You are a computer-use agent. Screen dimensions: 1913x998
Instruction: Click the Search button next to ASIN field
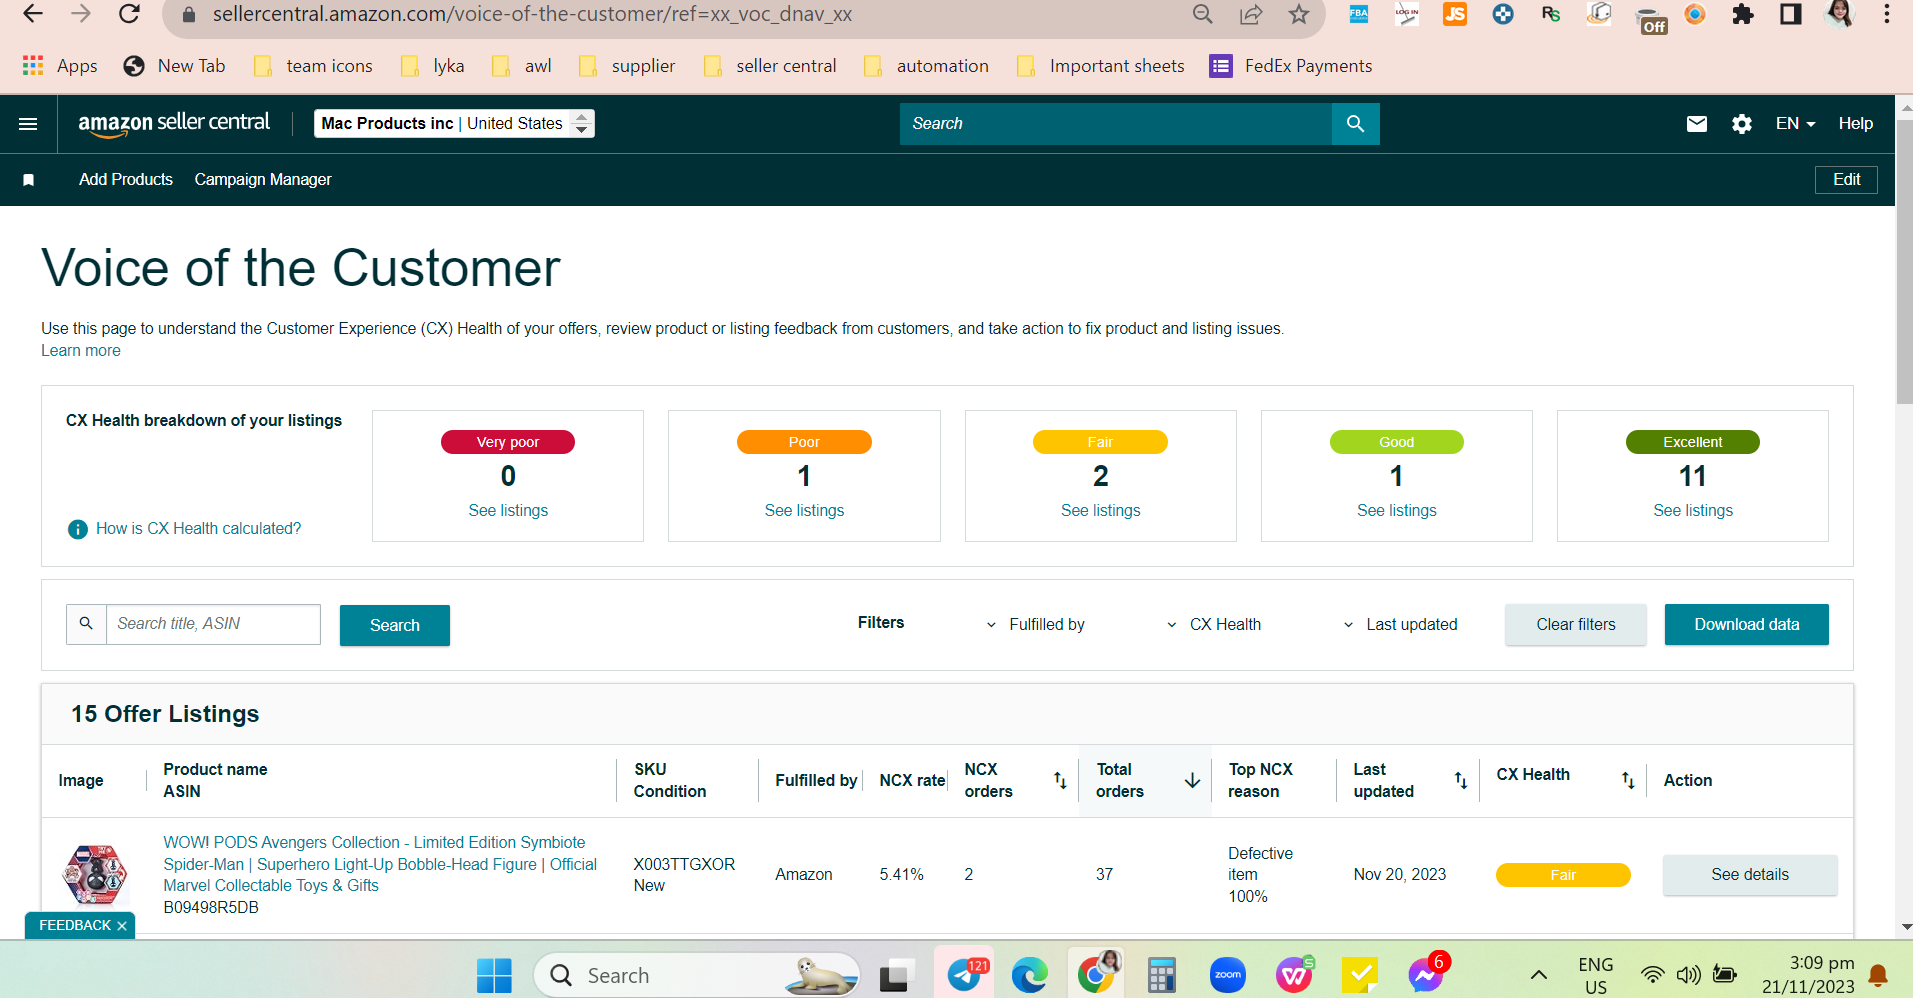tap(395, 625)
